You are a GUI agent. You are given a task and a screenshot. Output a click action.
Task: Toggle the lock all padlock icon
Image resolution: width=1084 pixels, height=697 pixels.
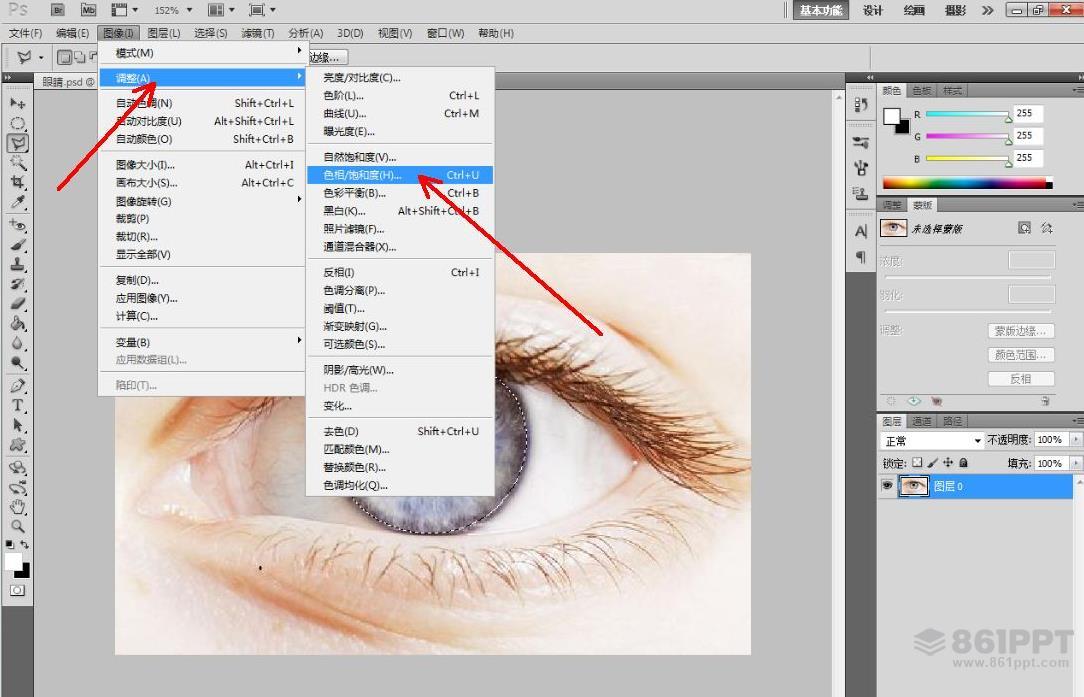(x=963, y=463)
